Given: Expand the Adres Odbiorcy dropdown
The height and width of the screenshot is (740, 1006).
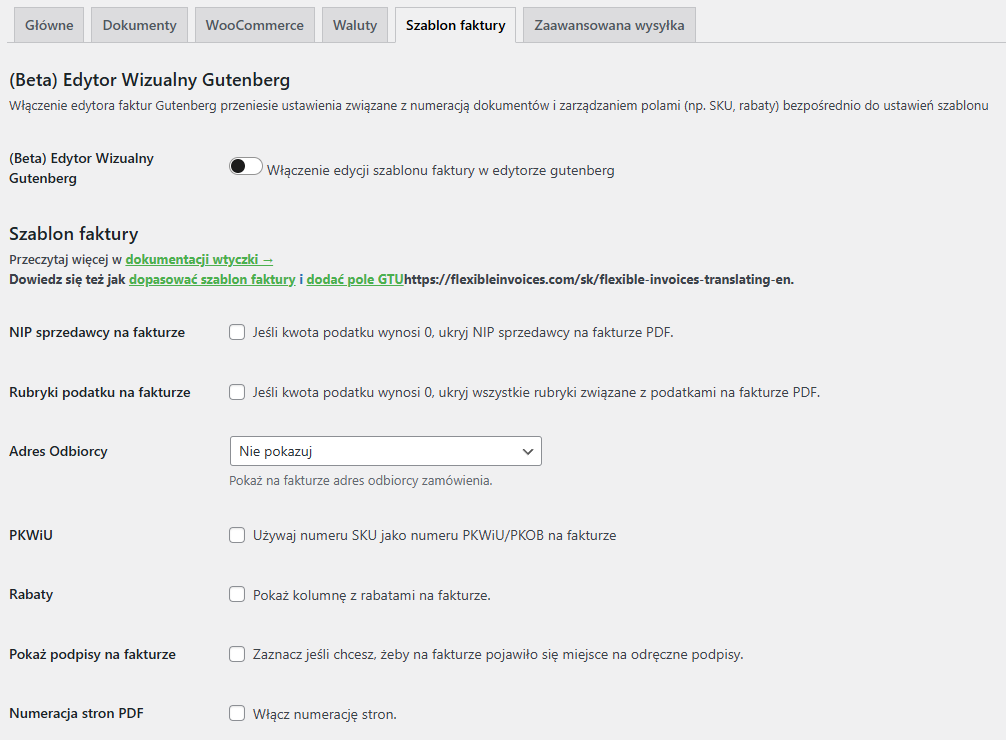Looking at the screenshot, I should click(385, 451).
